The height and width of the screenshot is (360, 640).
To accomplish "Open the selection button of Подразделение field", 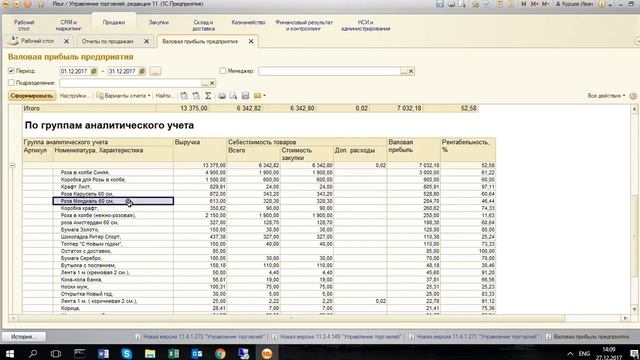I will point(205,83).
